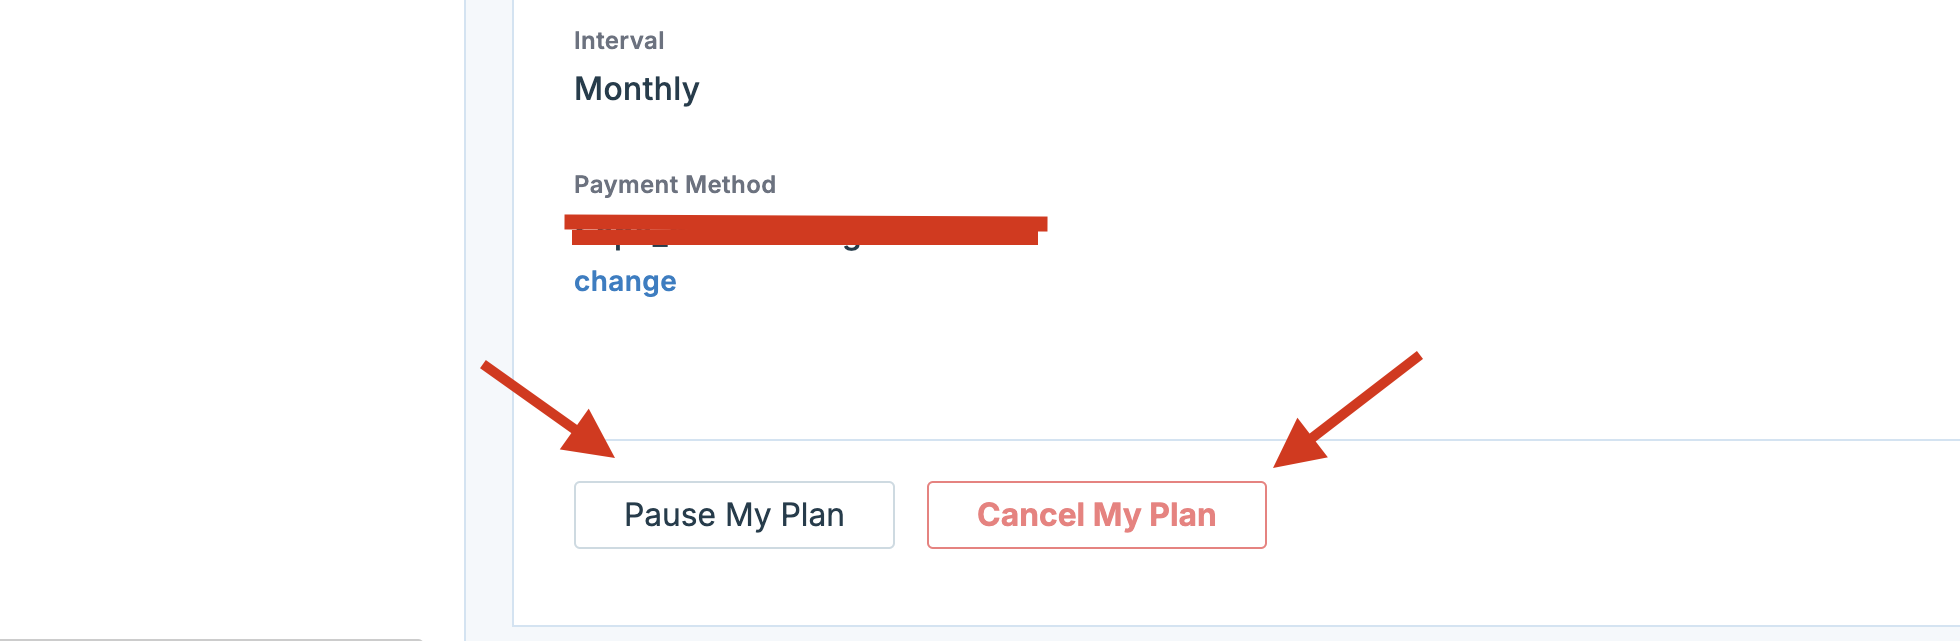Click the Pause My Plan button
Screen dimensions: 1960x641
pos(734,515)
